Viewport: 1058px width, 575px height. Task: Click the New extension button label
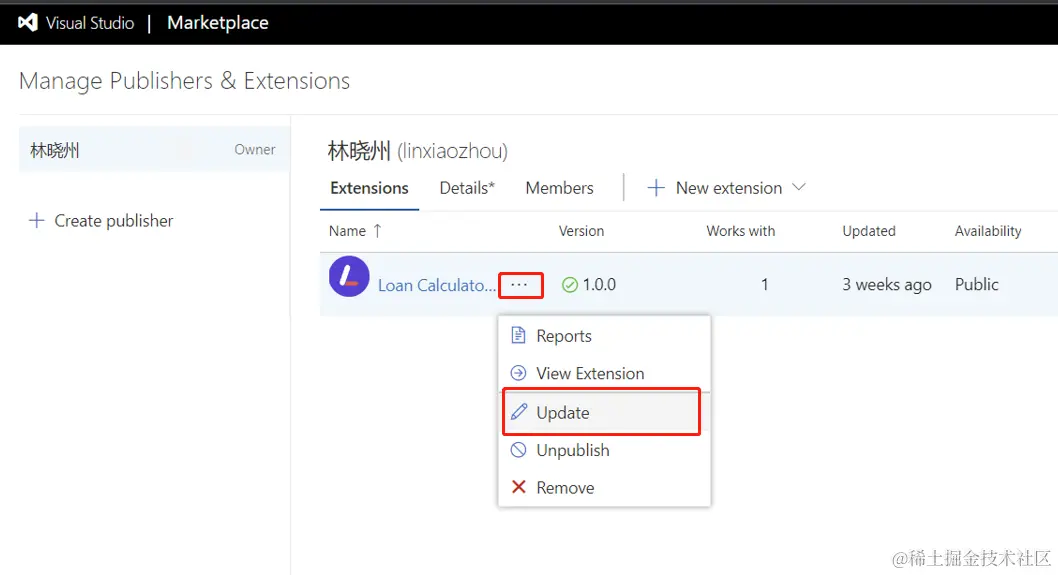pyautogui.click(x=729, y=188)
